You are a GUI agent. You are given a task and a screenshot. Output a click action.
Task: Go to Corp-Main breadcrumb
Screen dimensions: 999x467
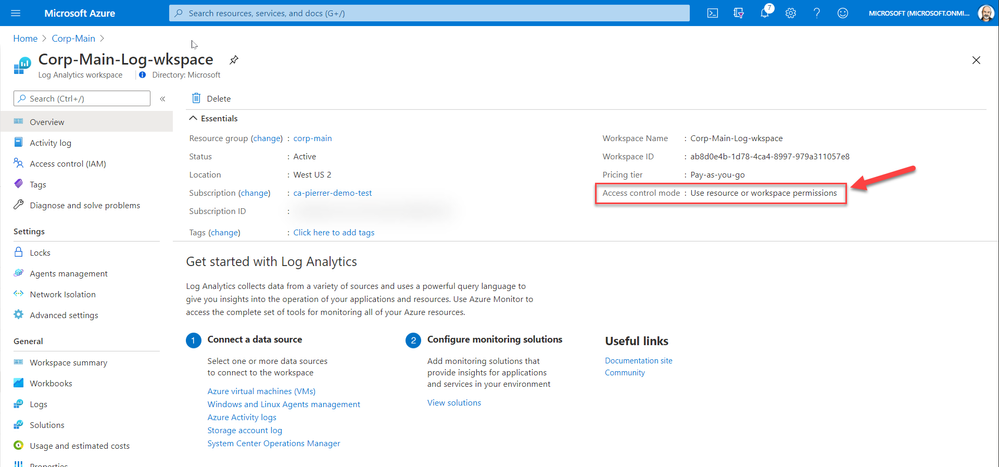pyautogui.click(x=74, y=39)
